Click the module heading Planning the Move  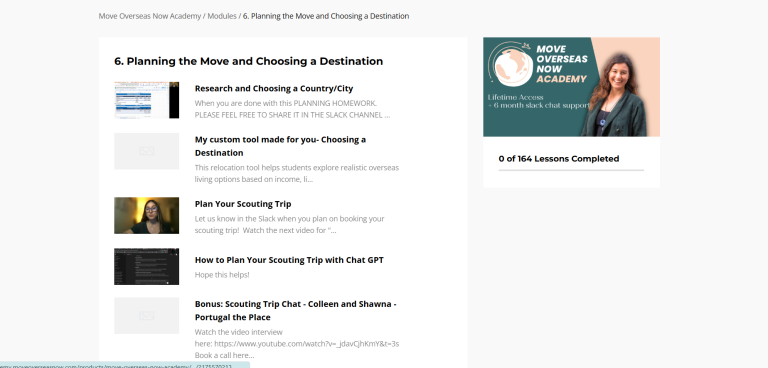(x=249, y=61)
